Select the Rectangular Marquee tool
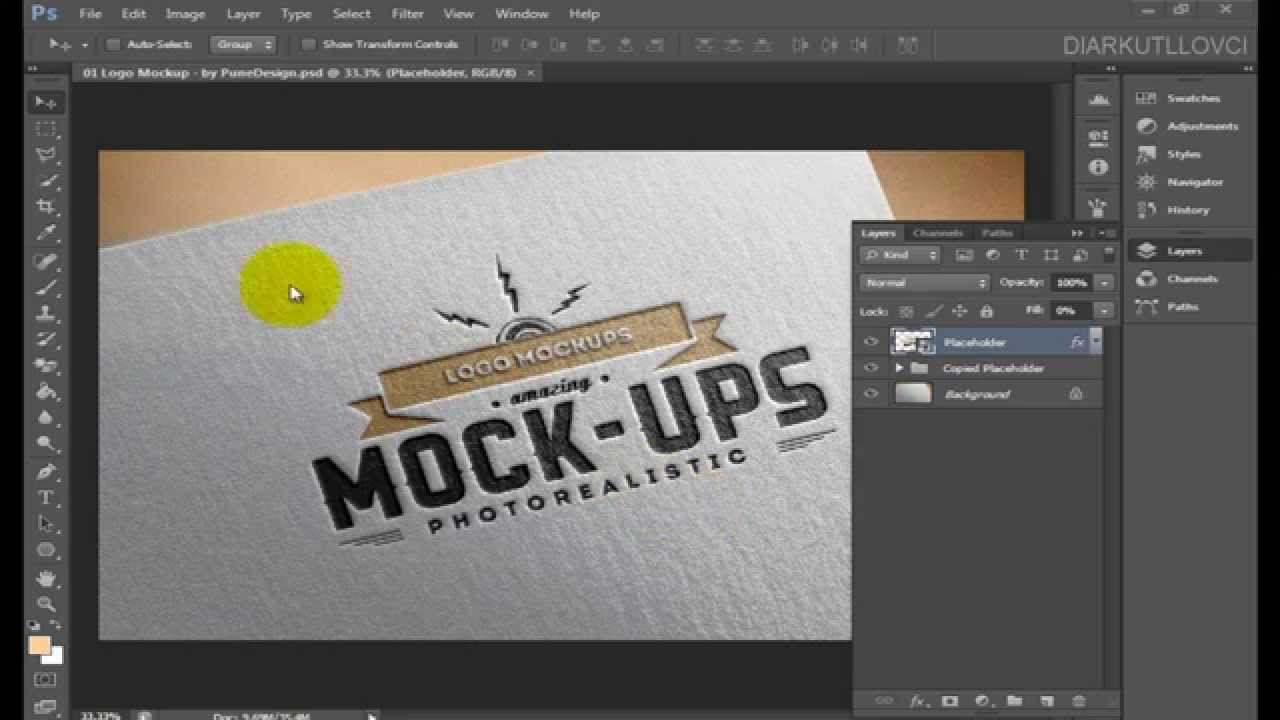Viewport: 1280px width, 720px height. 46,129
